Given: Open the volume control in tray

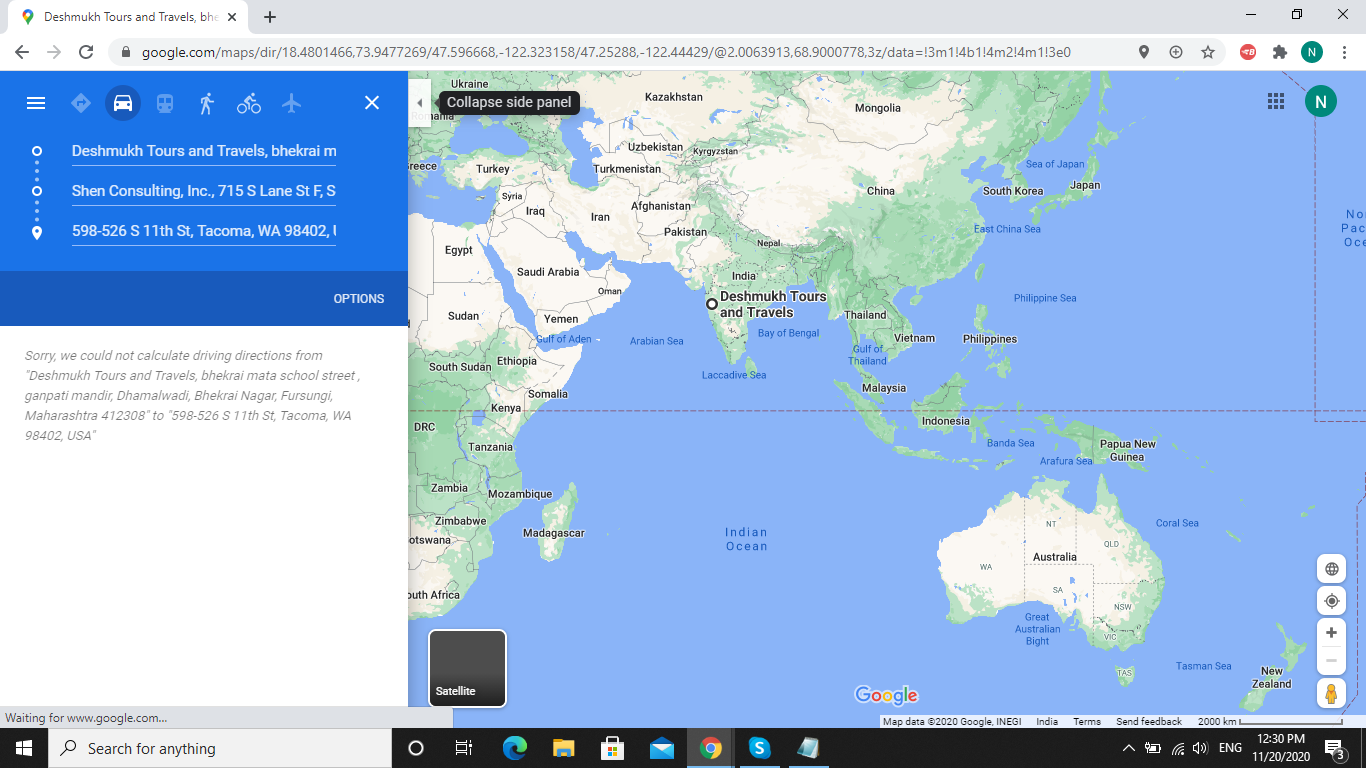Looking at the screenshot, I should 1200,748.
